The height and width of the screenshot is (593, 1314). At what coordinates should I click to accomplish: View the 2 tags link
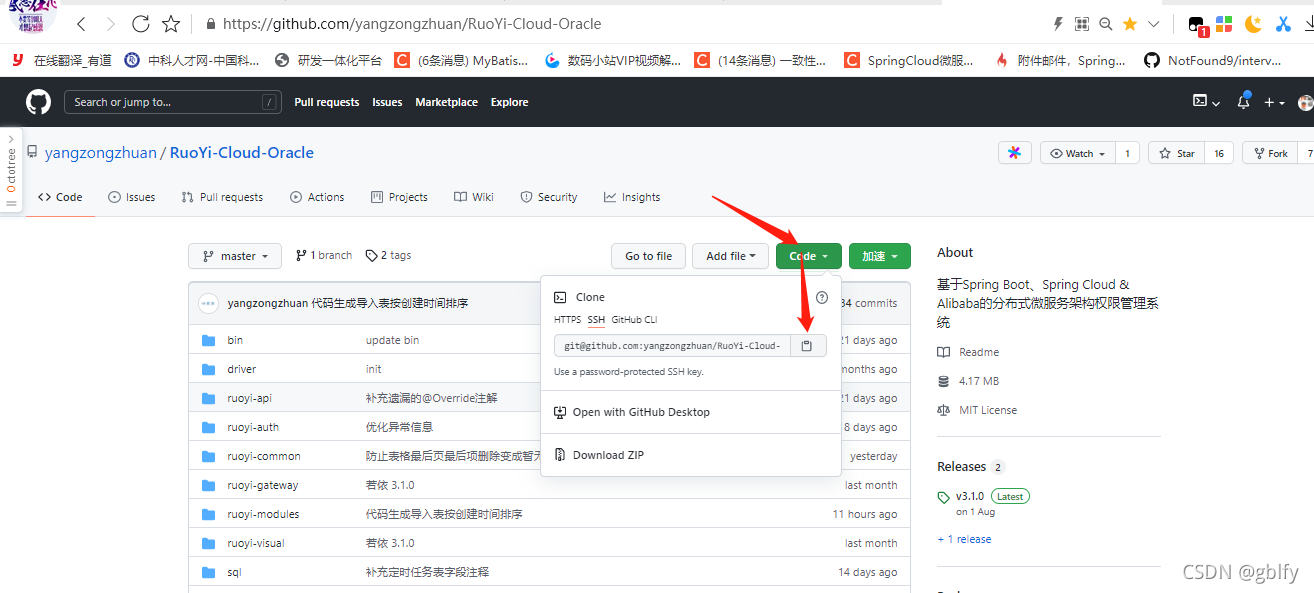[x=388, y=255]
